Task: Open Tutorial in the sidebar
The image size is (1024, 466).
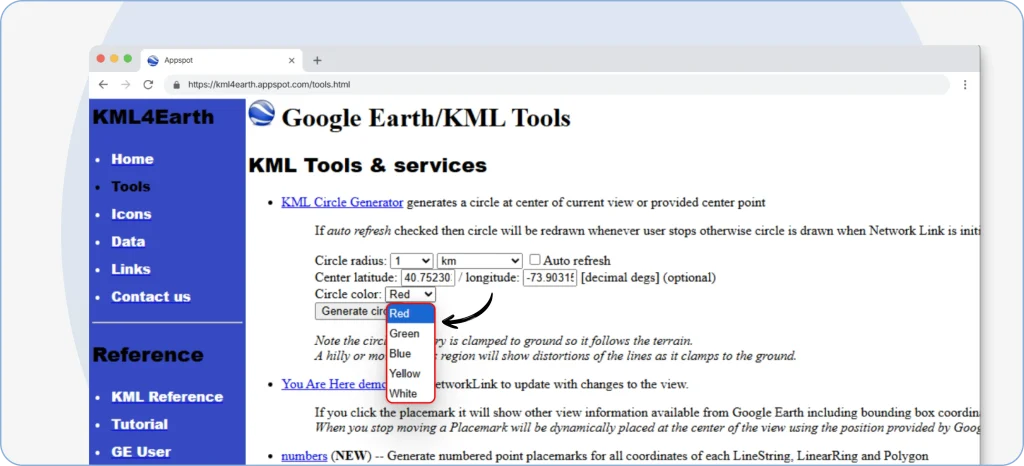Action: point(140,424)
